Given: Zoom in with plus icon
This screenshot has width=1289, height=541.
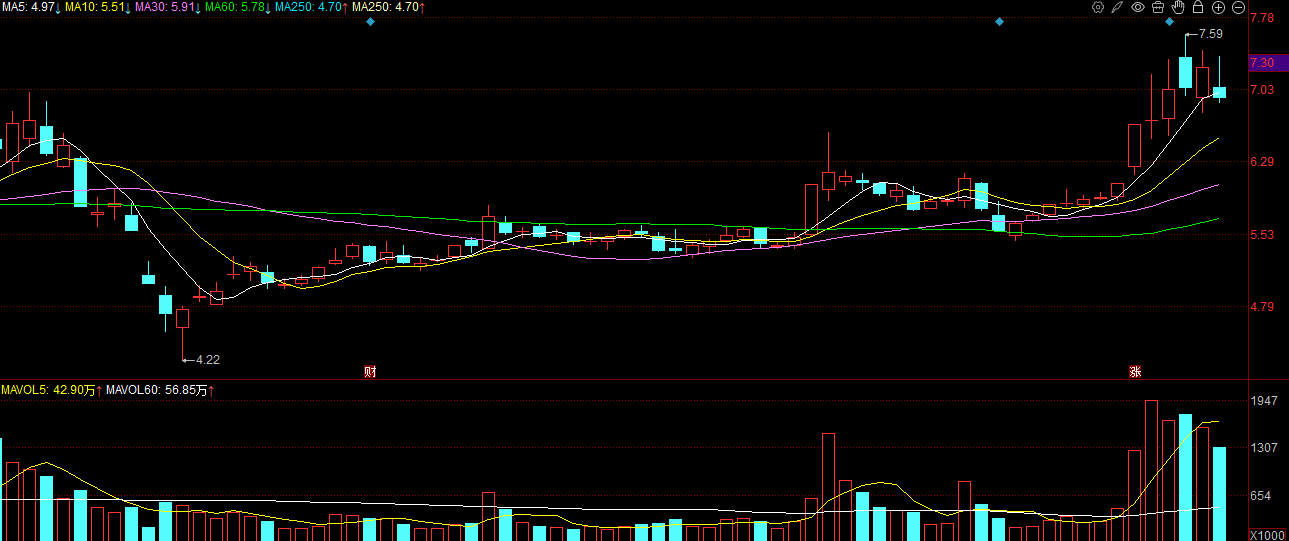Looking at the screenshot, I should coord(1218,7).
